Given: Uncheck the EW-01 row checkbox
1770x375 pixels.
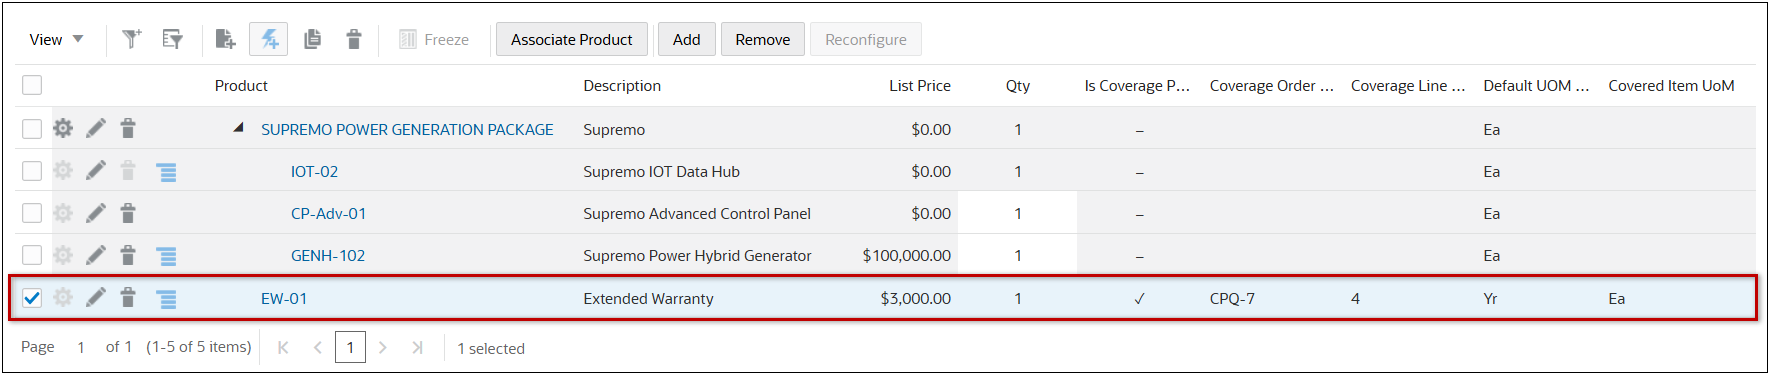Looking at the screenshot, I should point(32,298).
